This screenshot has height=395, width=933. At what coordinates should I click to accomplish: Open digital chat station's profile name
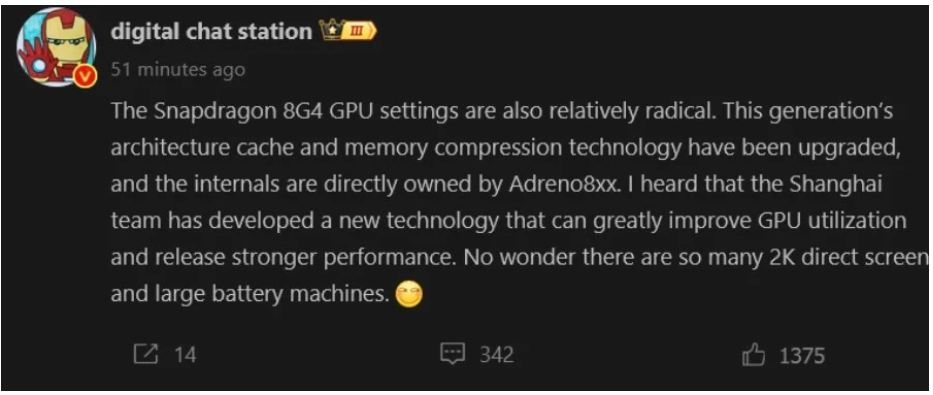(x=211, y=32)
